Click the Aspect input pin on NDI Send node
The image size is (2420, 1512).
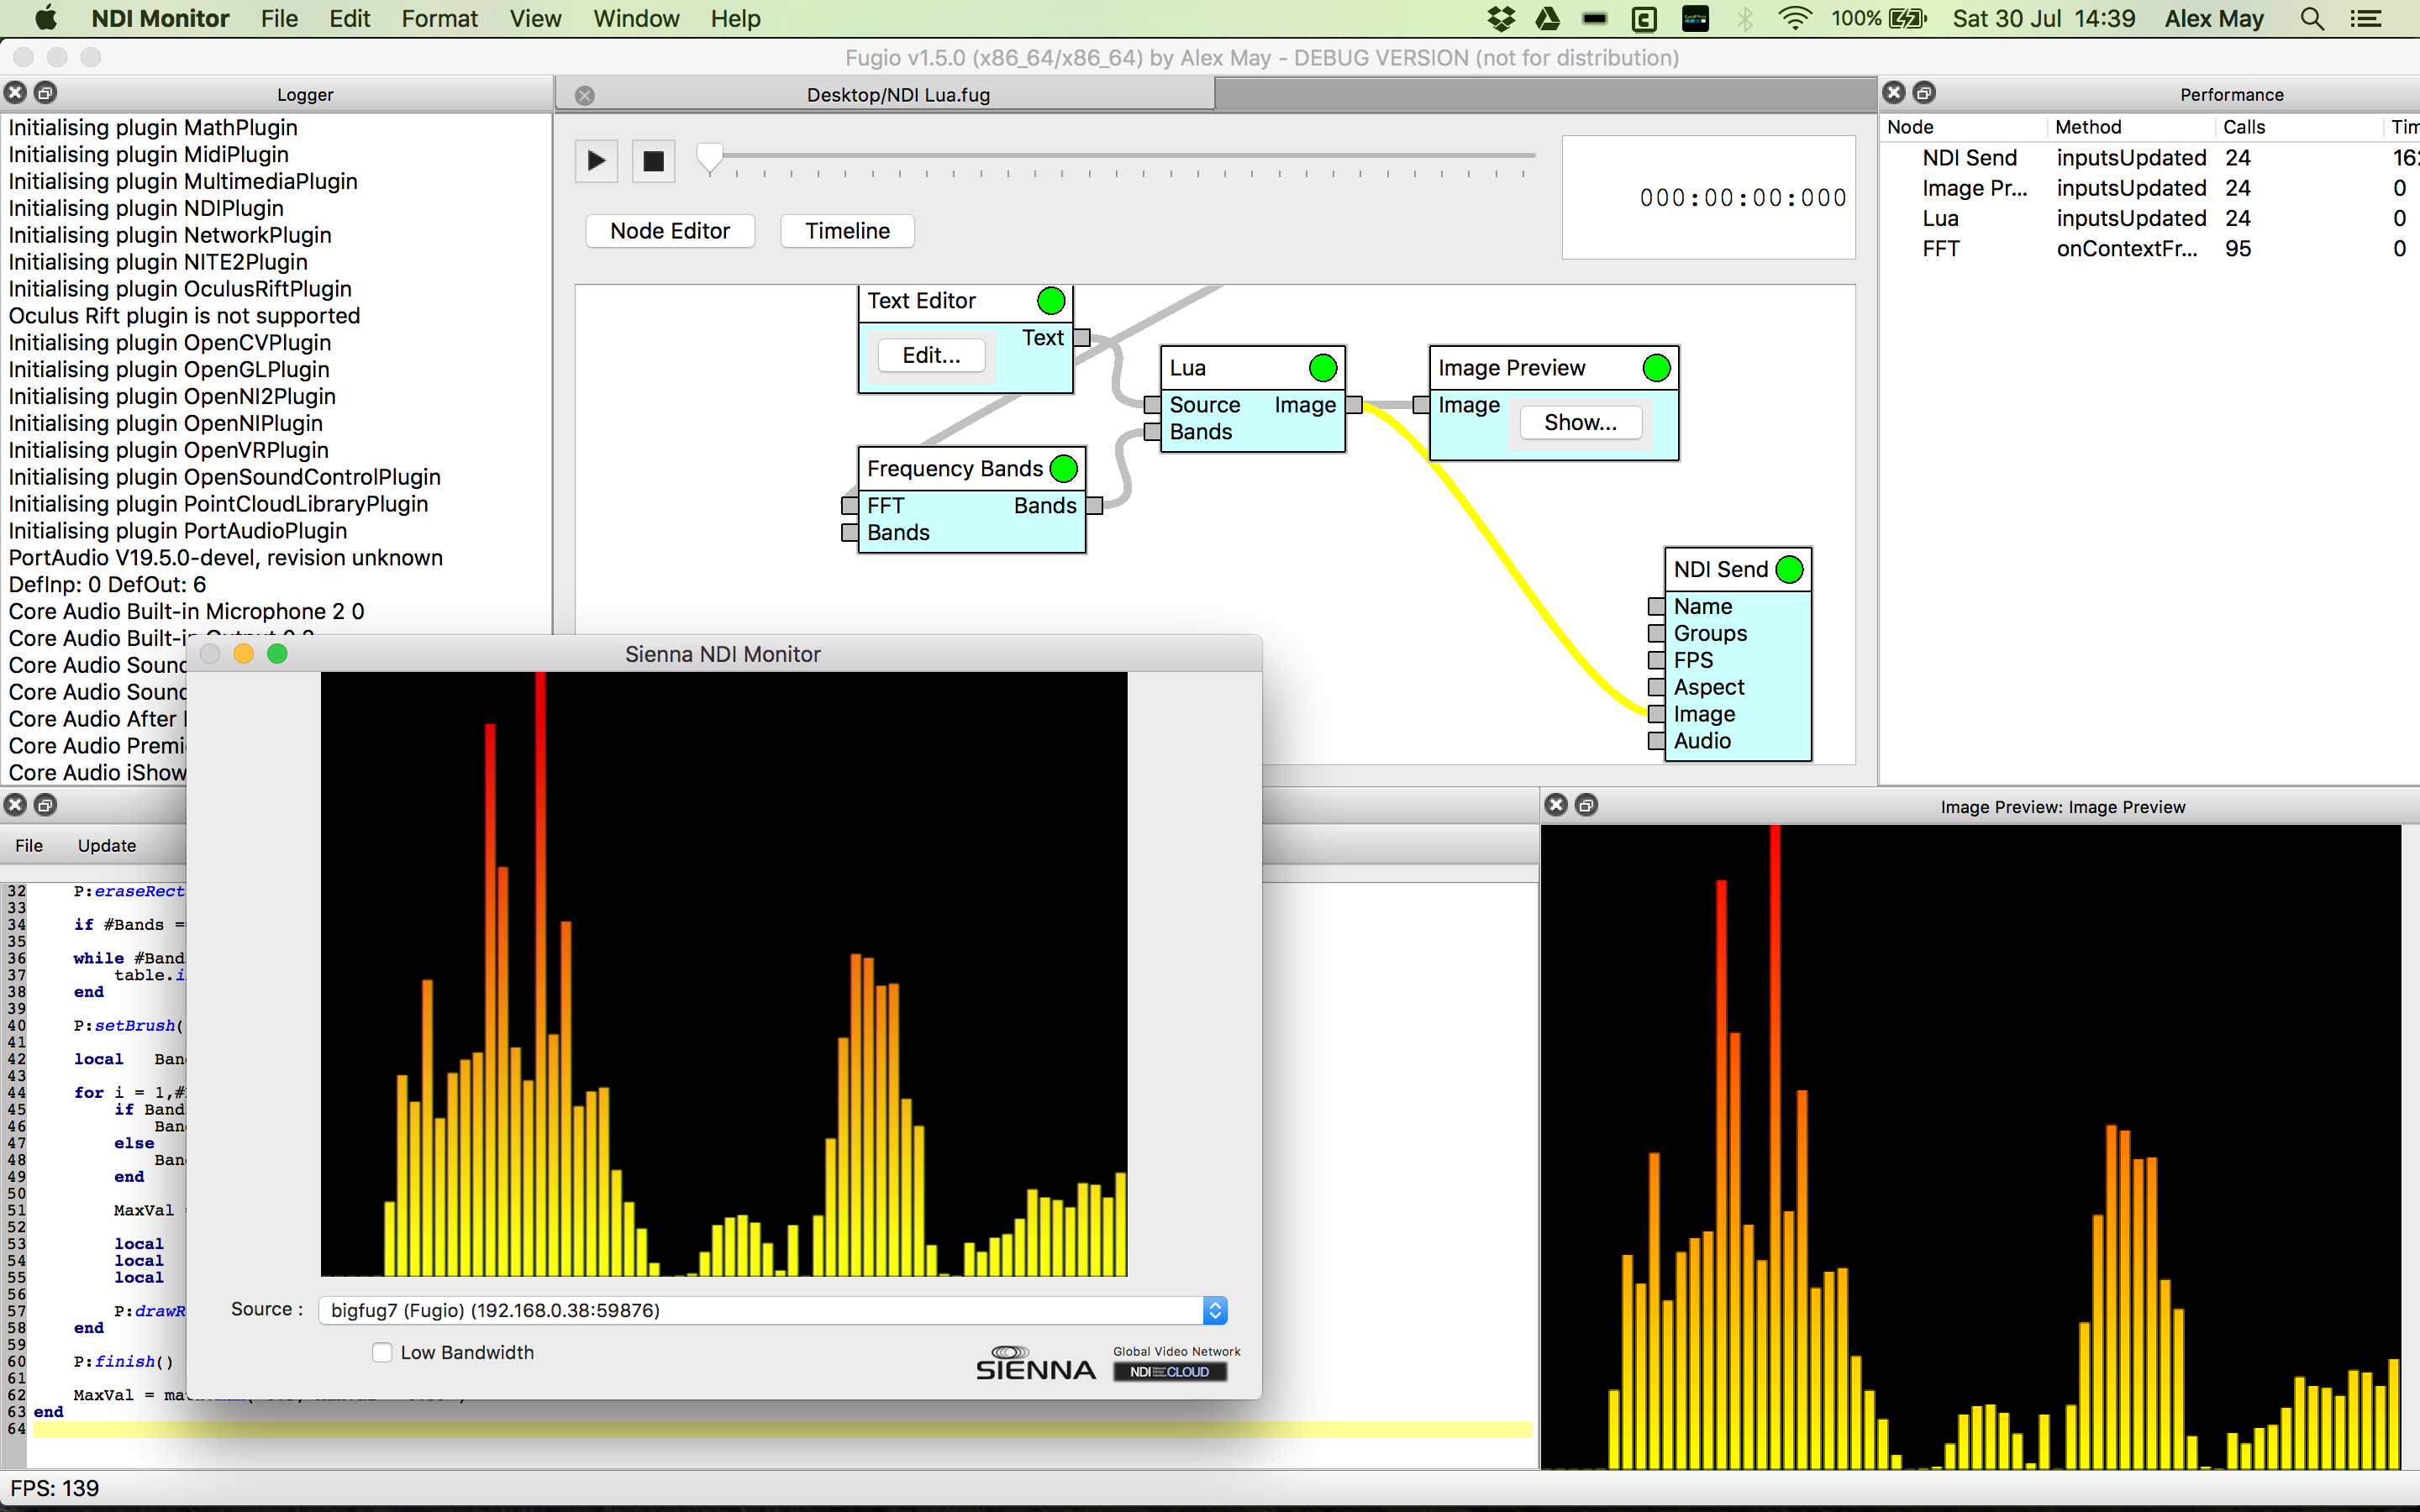pyautogui.click(x=1656, y=687)
